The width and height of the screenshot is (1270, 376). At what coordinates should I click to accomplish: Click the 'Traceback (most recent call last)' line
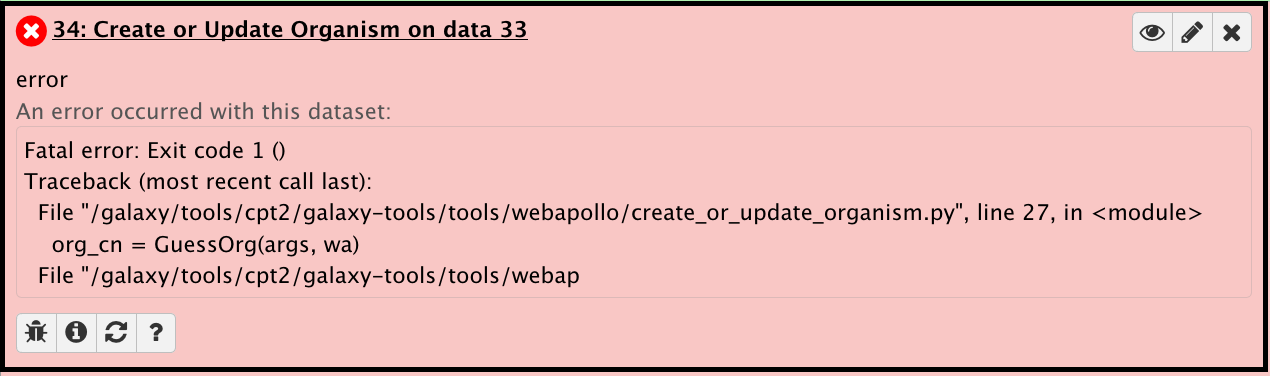click(198, 183)
